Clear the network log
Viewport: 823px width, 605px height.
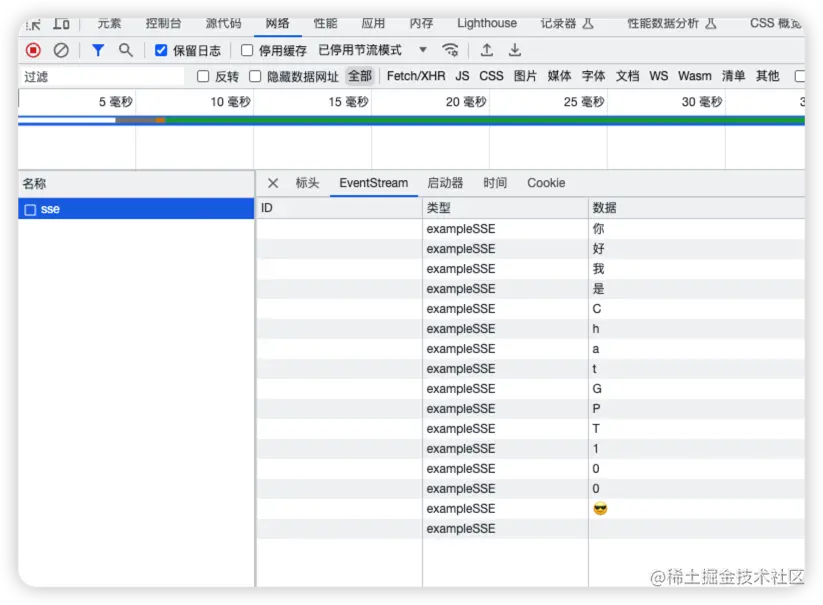61,50
